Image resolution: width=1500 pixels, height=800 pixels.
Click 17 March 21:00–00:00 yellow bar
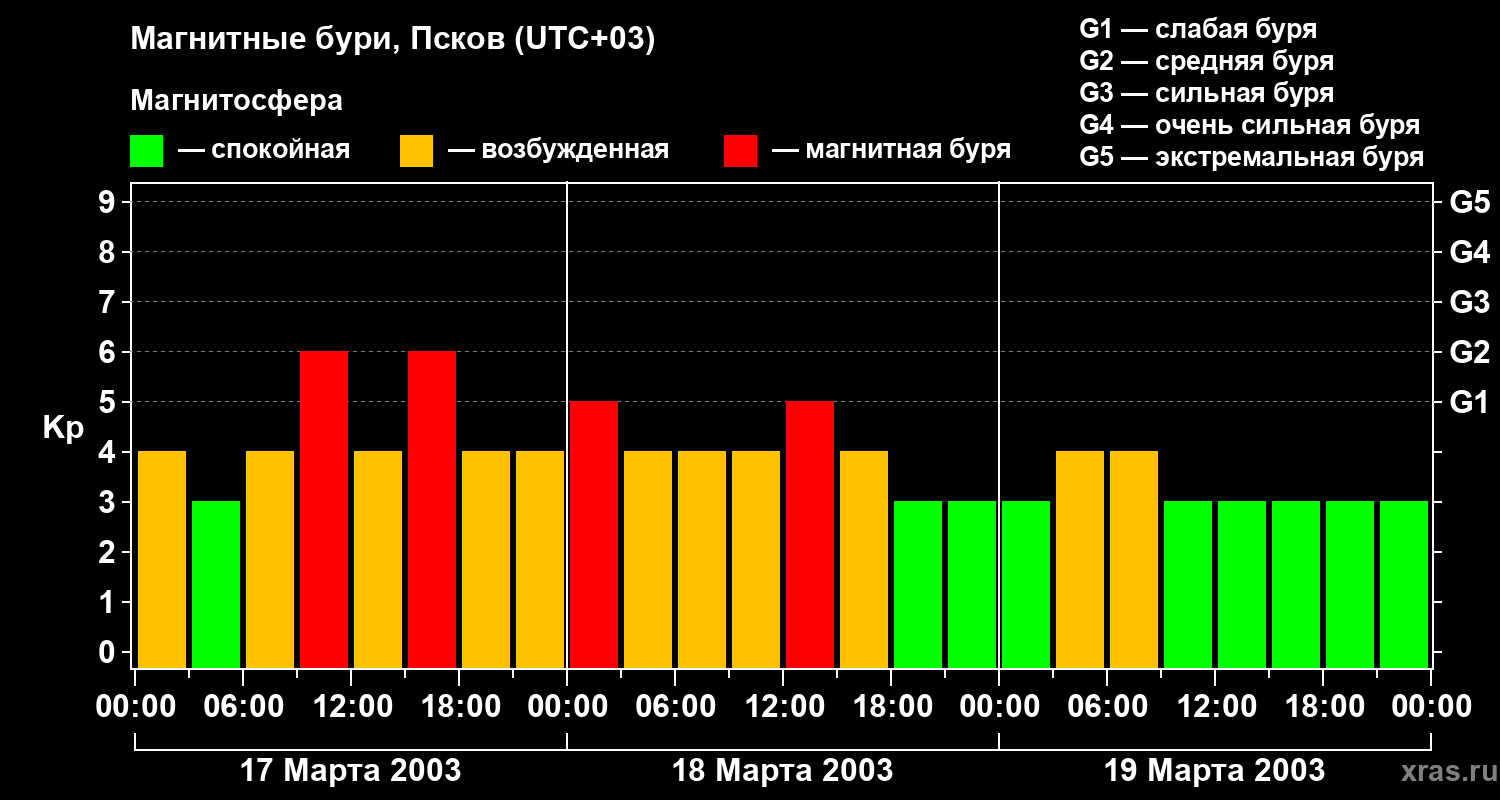[540, 560]
